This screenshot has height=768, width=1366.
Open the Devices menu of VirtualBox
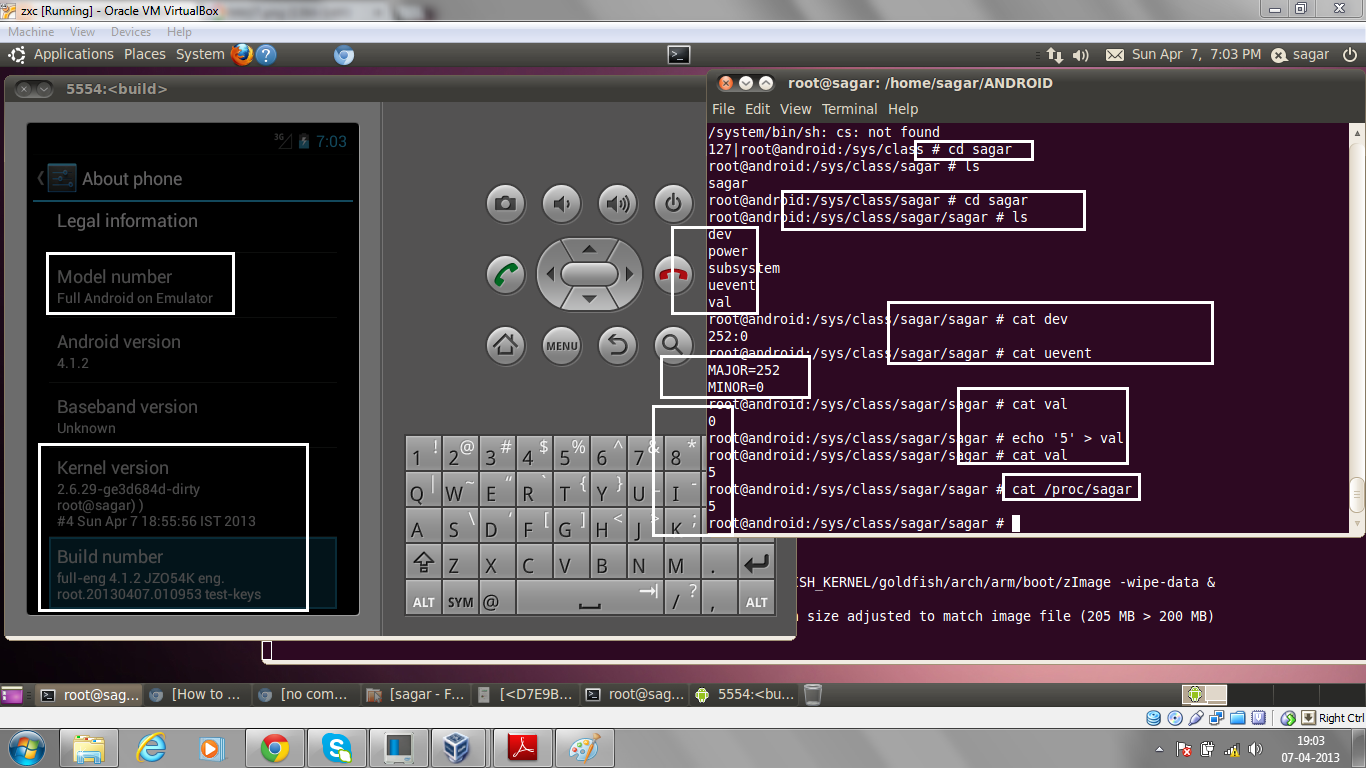[x=130, y=31]
